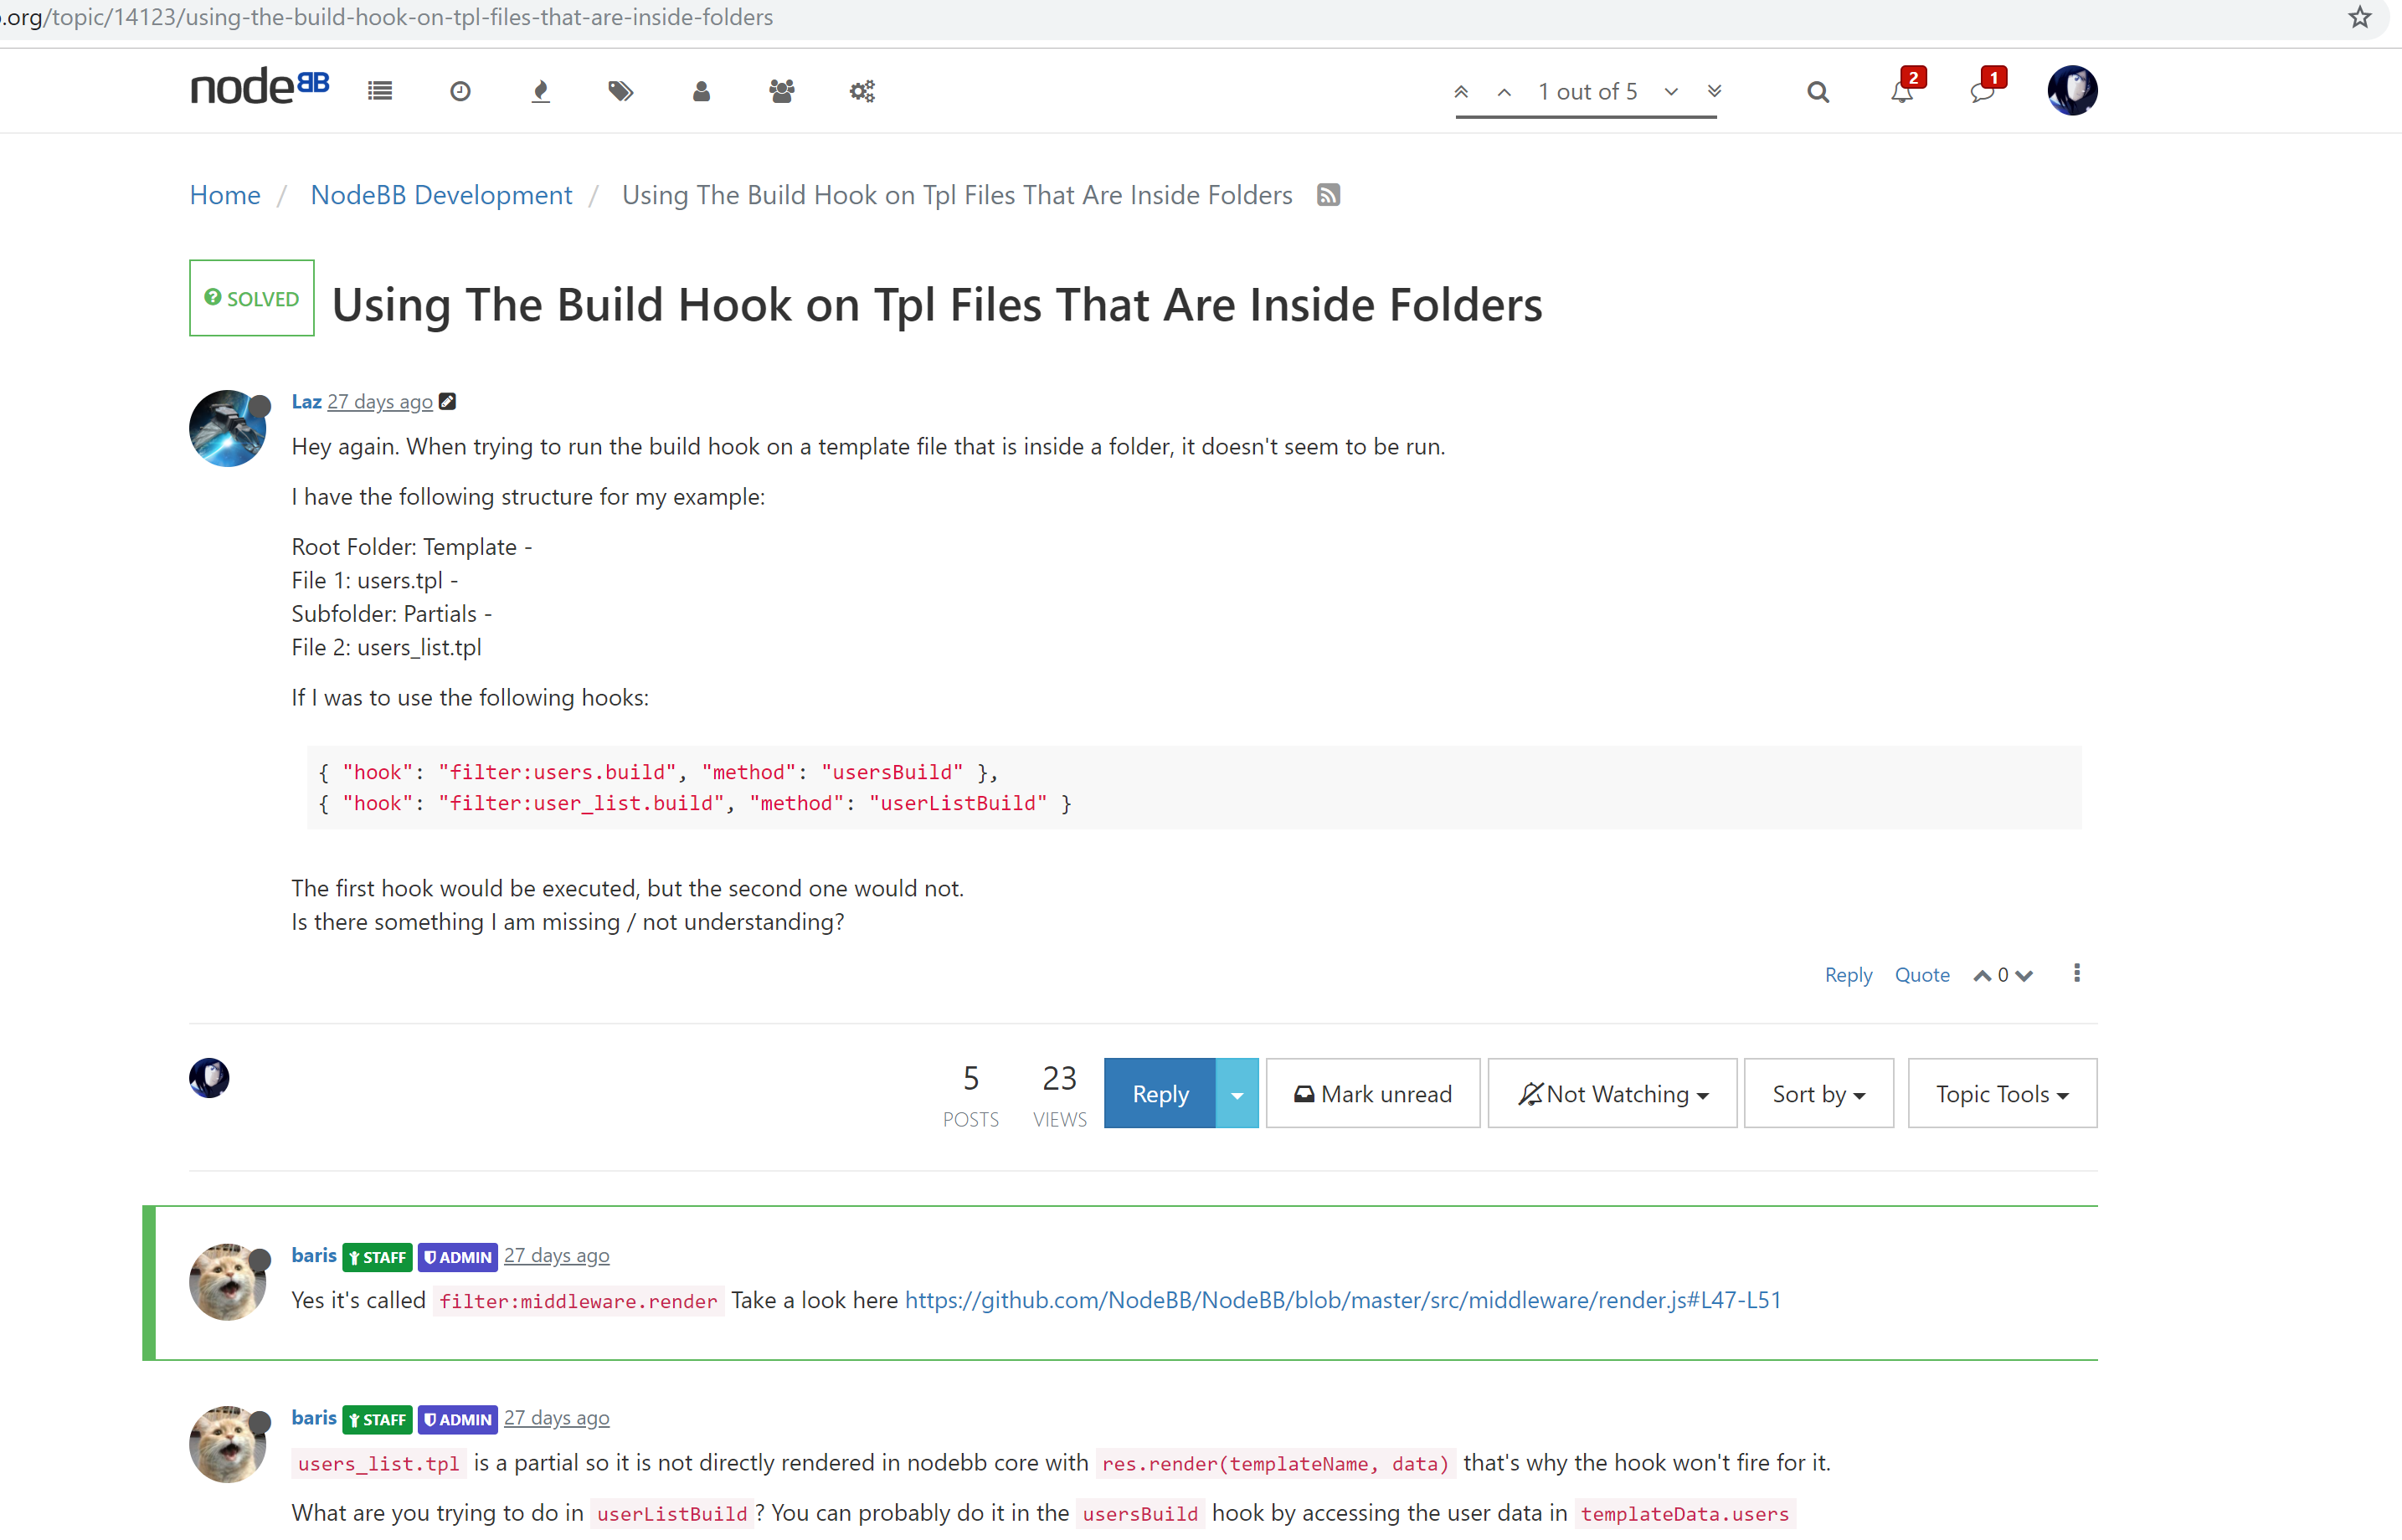The width and height of the screenshot is (2402, 1540).
Task: Open the chat messages bubble icon
Action: coord(1981,91)
